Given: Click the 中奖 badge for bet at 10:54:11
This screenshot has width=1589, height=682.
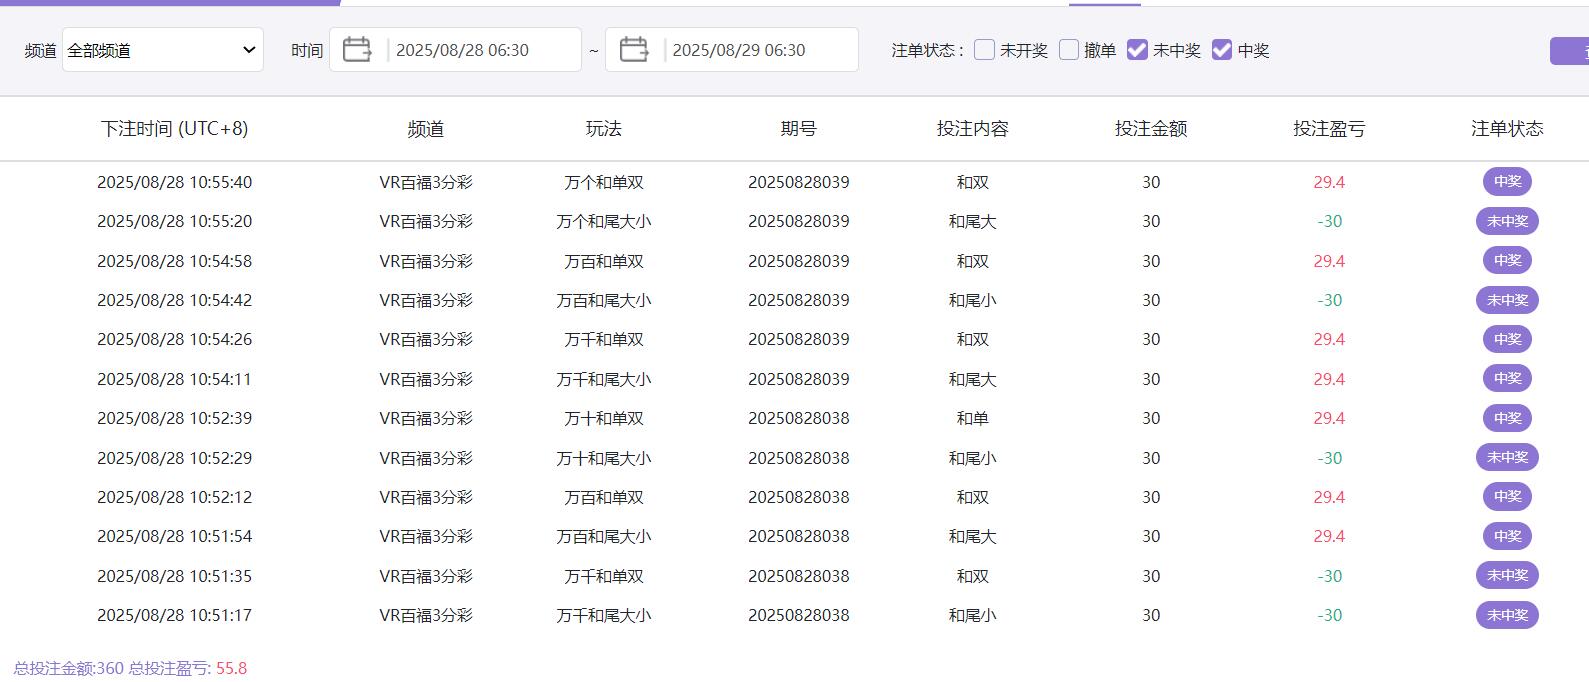Looking at the screenshot, I should pyautogui.click(x=1507, y=379).
